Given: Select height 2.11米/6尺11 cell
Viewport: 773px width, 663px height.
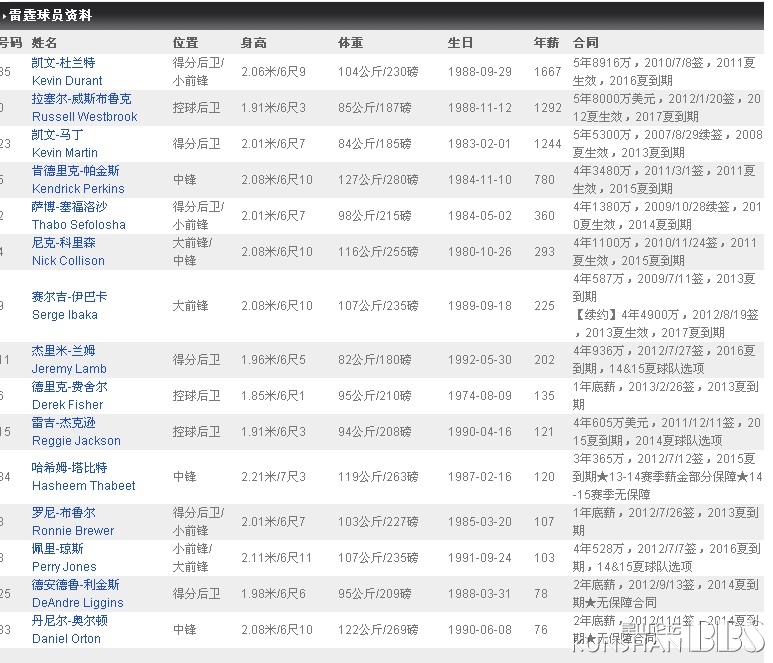Looking at the screenshot, I should click(x=277, y=558).
